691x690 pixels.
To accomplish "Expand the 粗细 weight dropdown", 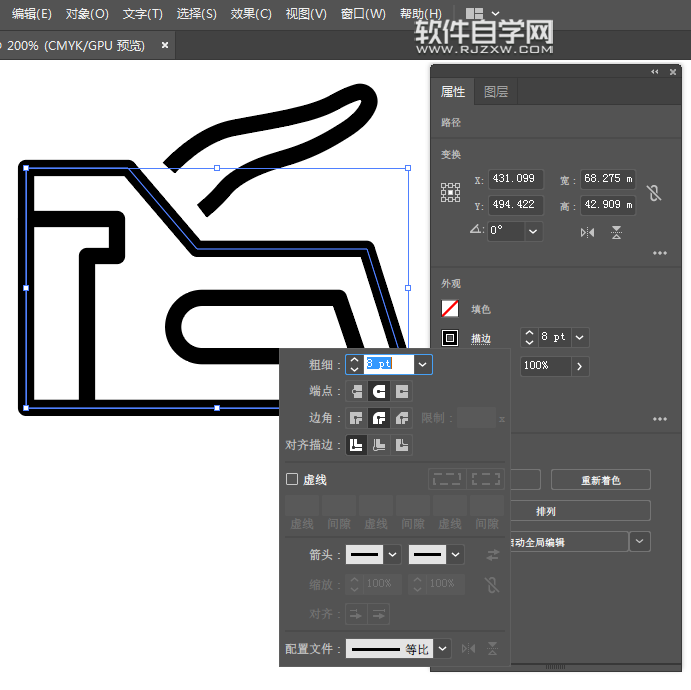I will pyautogui.click(x=423, y=364).
